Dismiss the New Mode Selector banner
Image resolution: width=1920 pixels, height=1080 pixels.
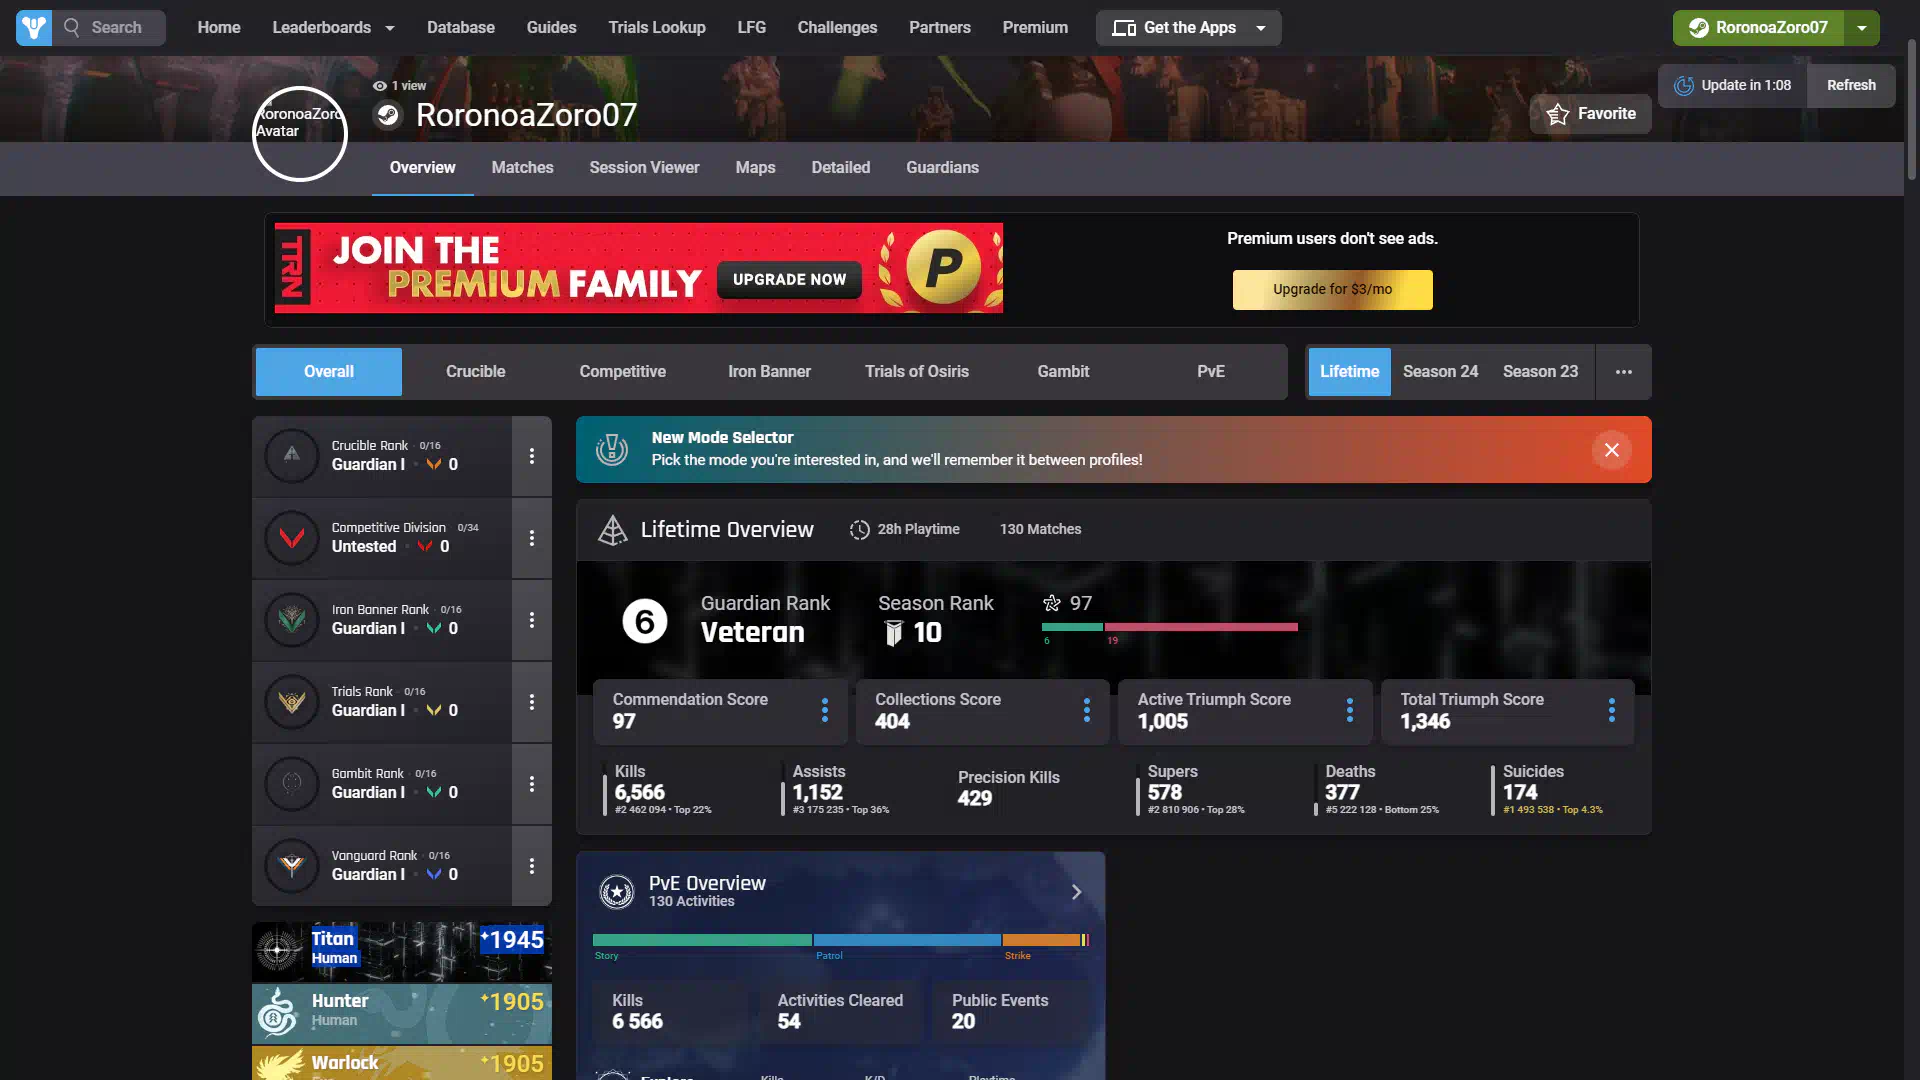1612,450
